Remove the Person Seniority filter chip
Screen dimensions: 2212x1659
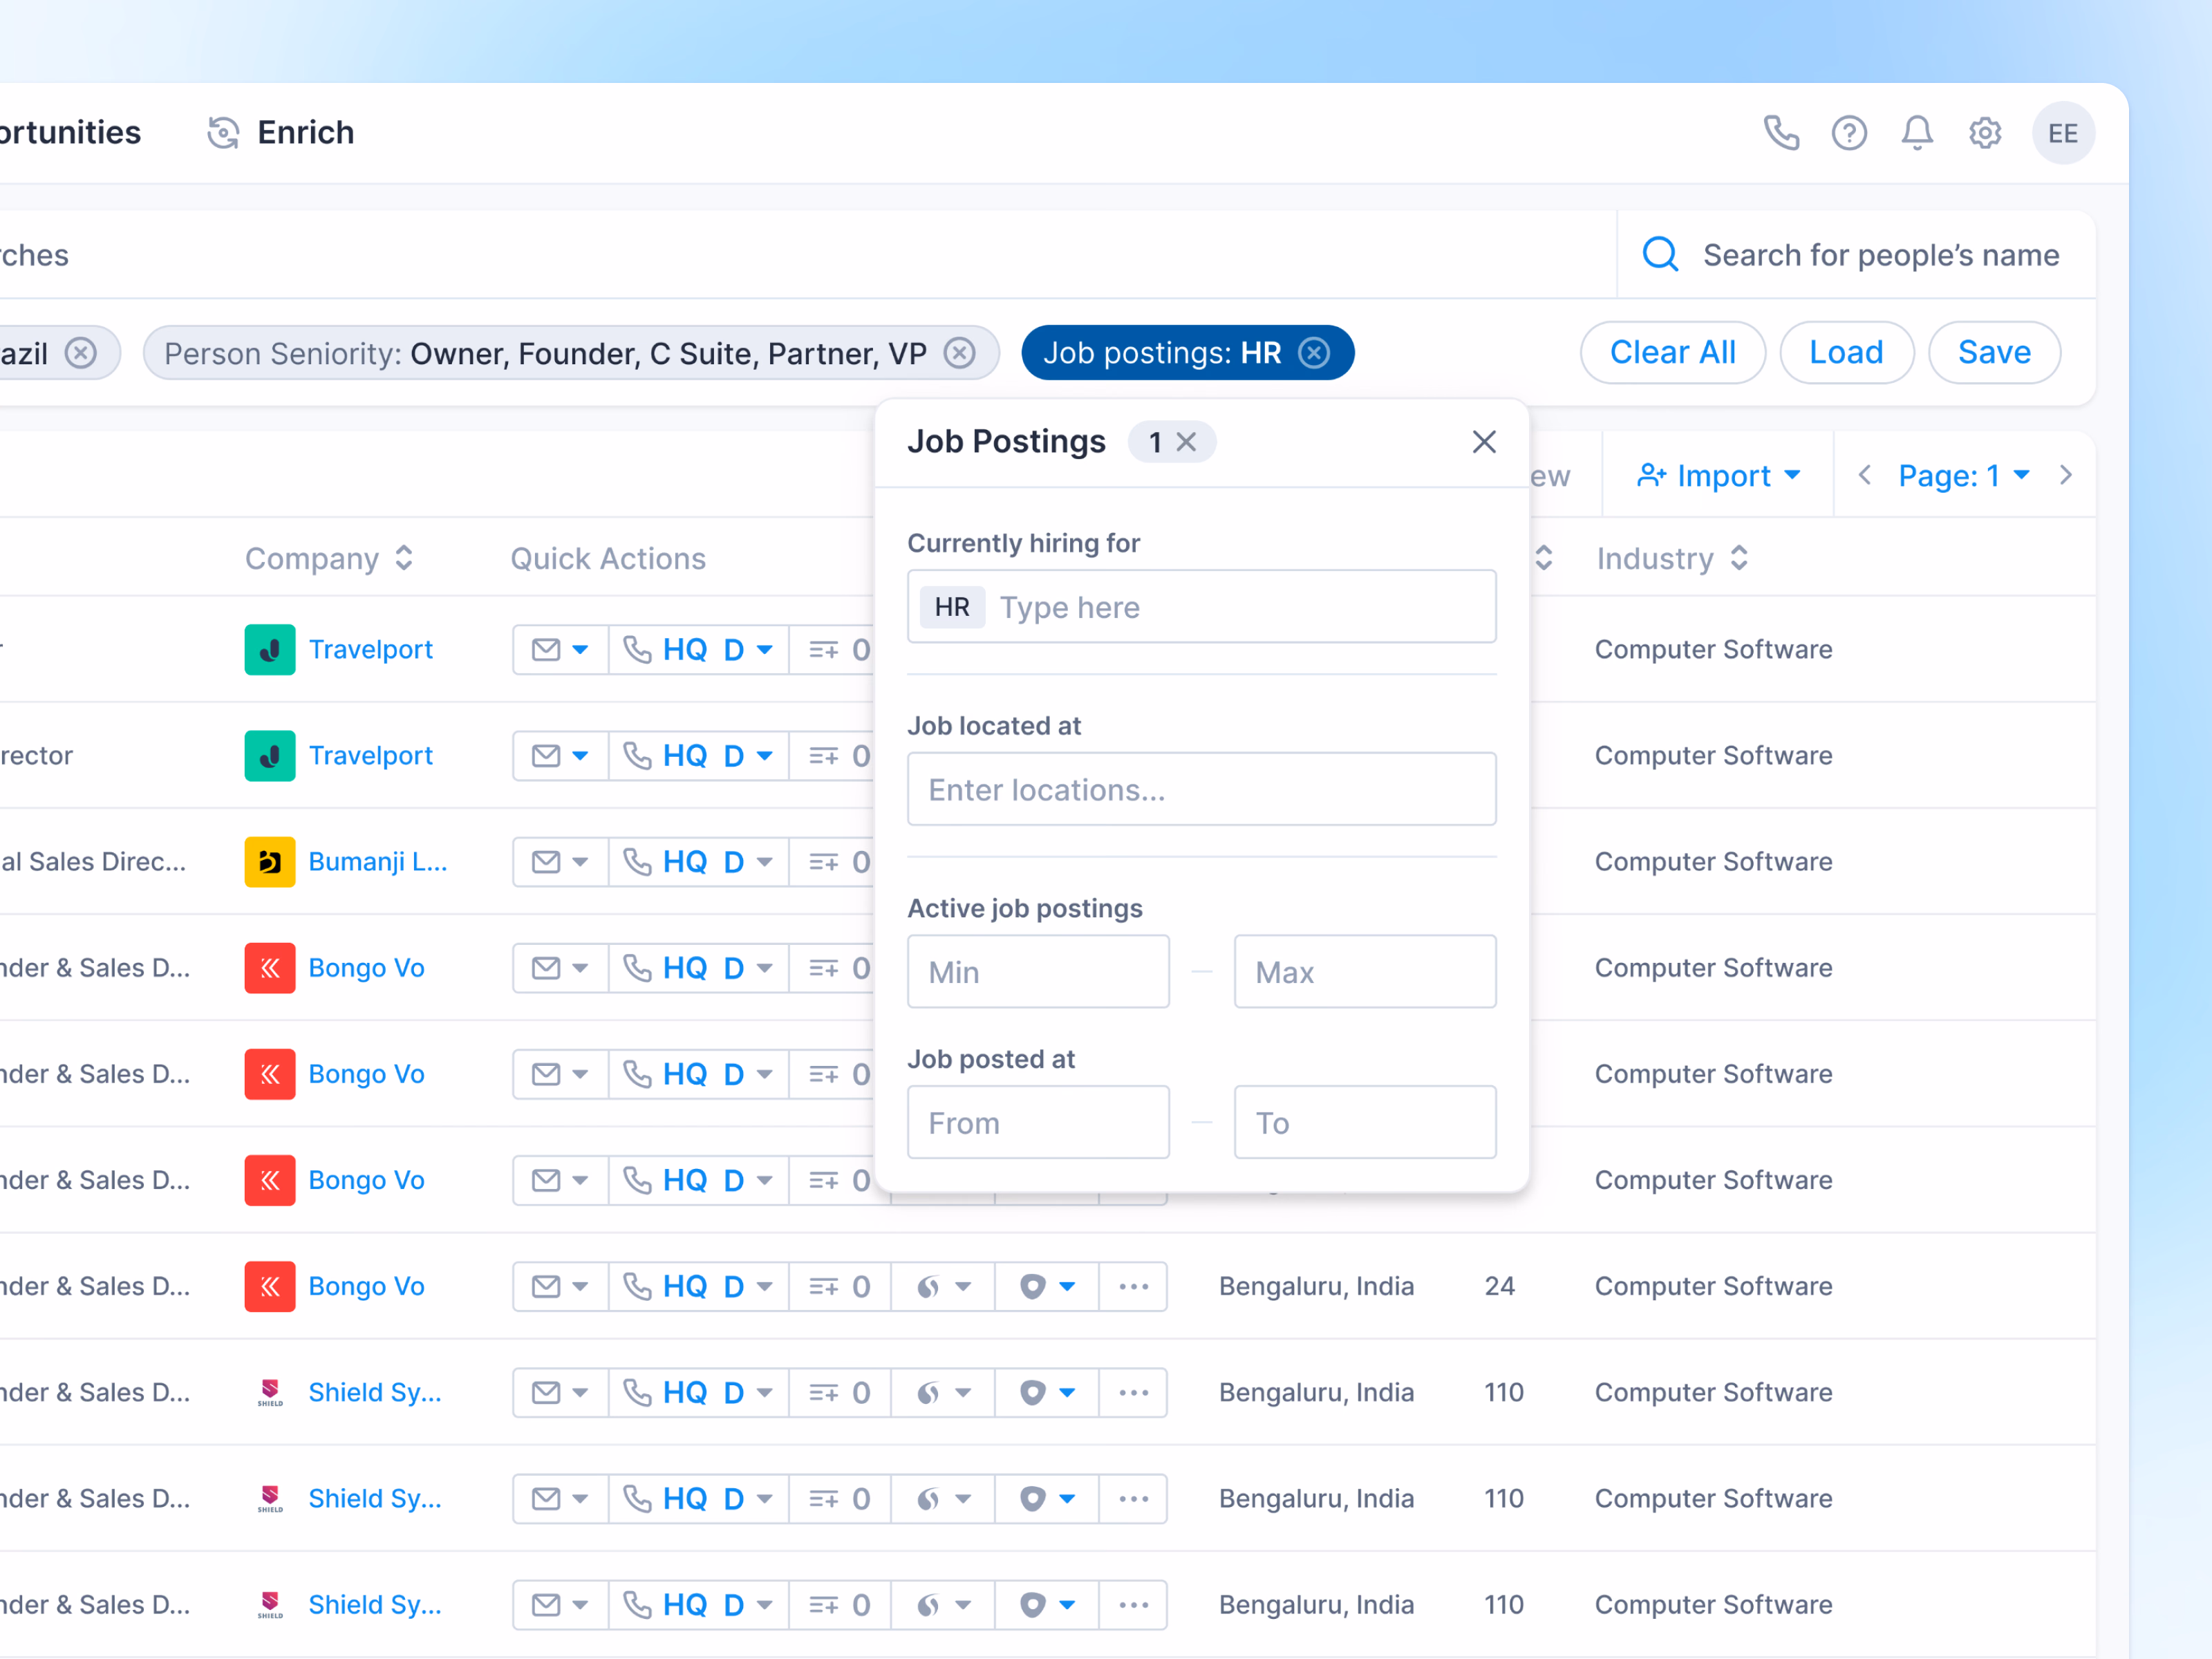coord(959,353)
